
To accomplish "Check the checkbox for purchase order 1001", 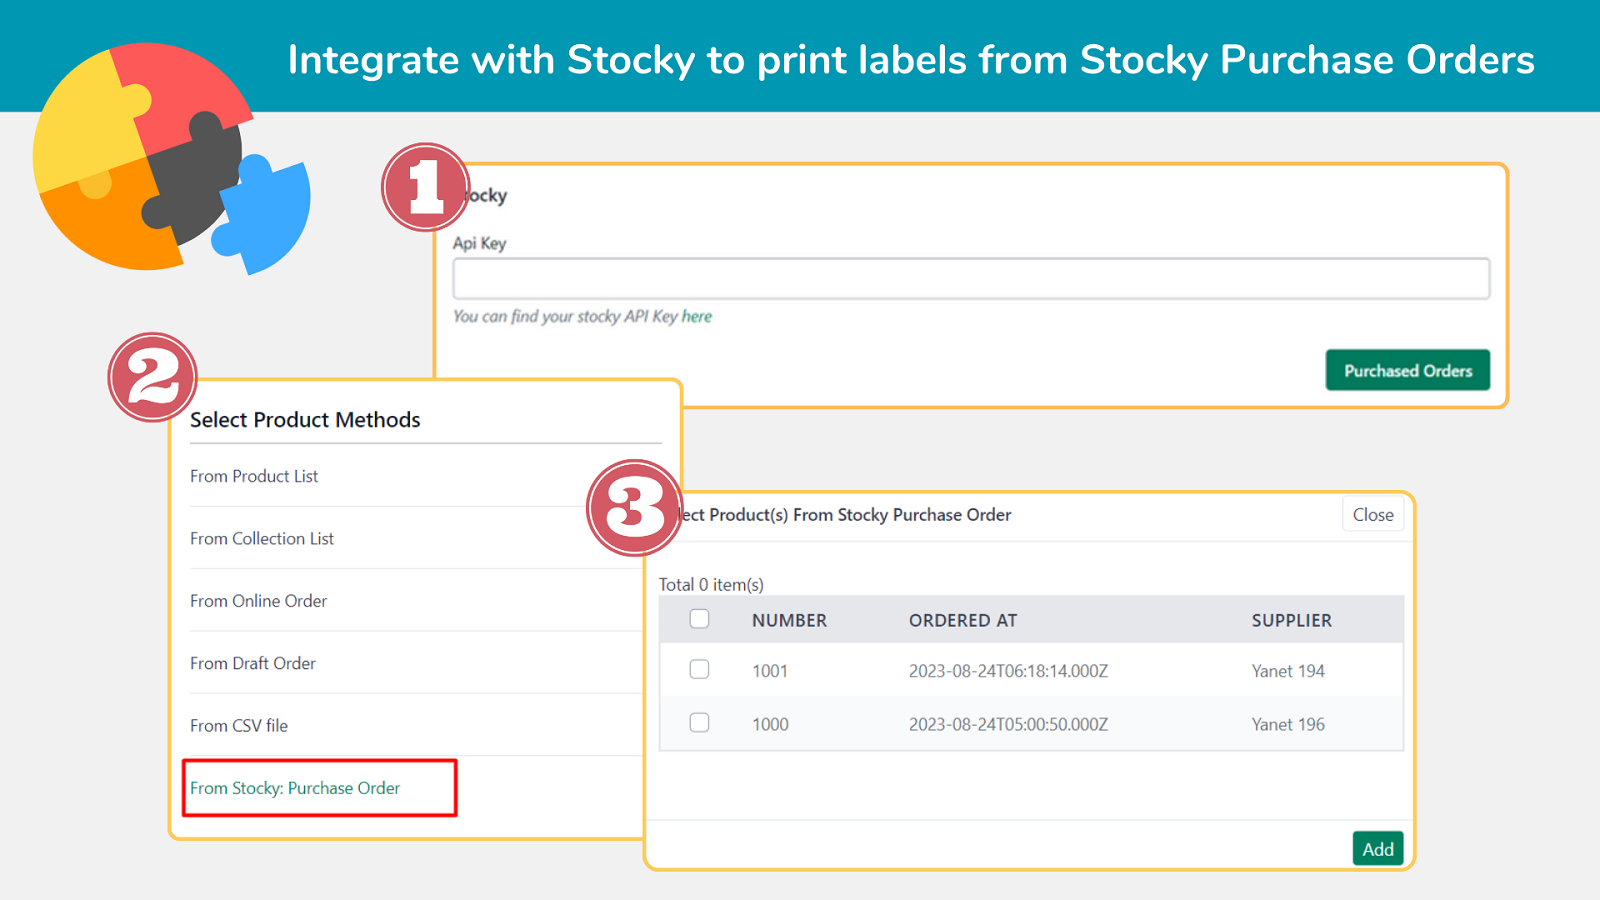I will pos(698,670).
